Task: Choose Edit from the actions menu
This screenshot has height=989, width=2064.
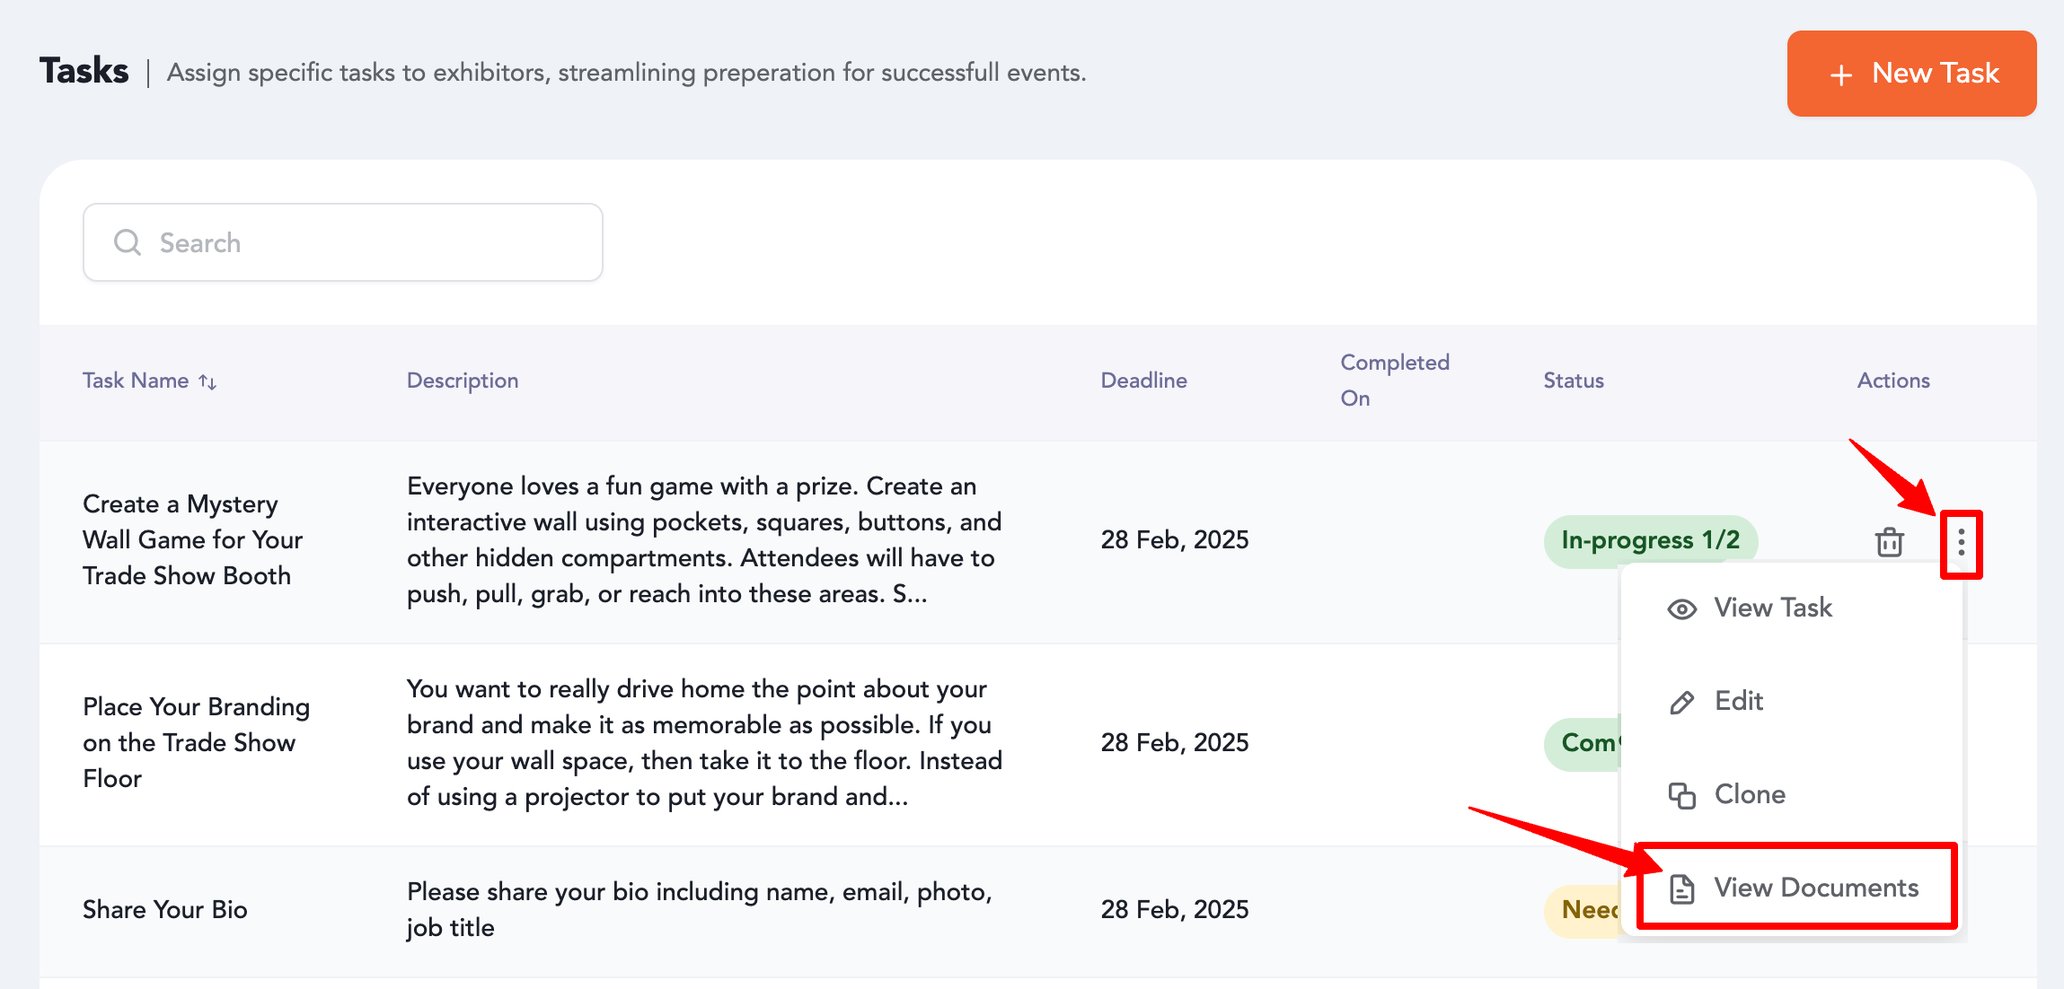Action: tap(1738, 701)
